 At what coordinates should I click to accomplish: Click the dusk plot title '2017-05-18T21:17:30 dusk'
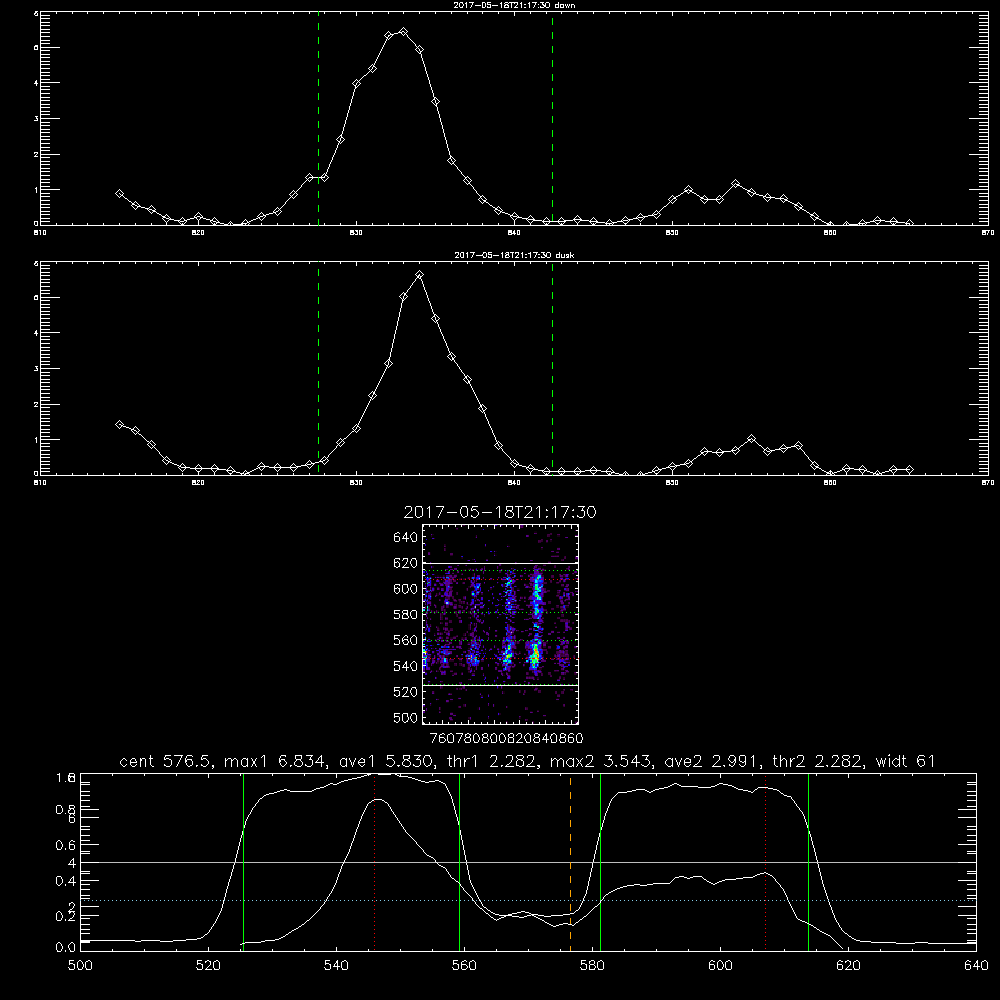tap(514, 255)
